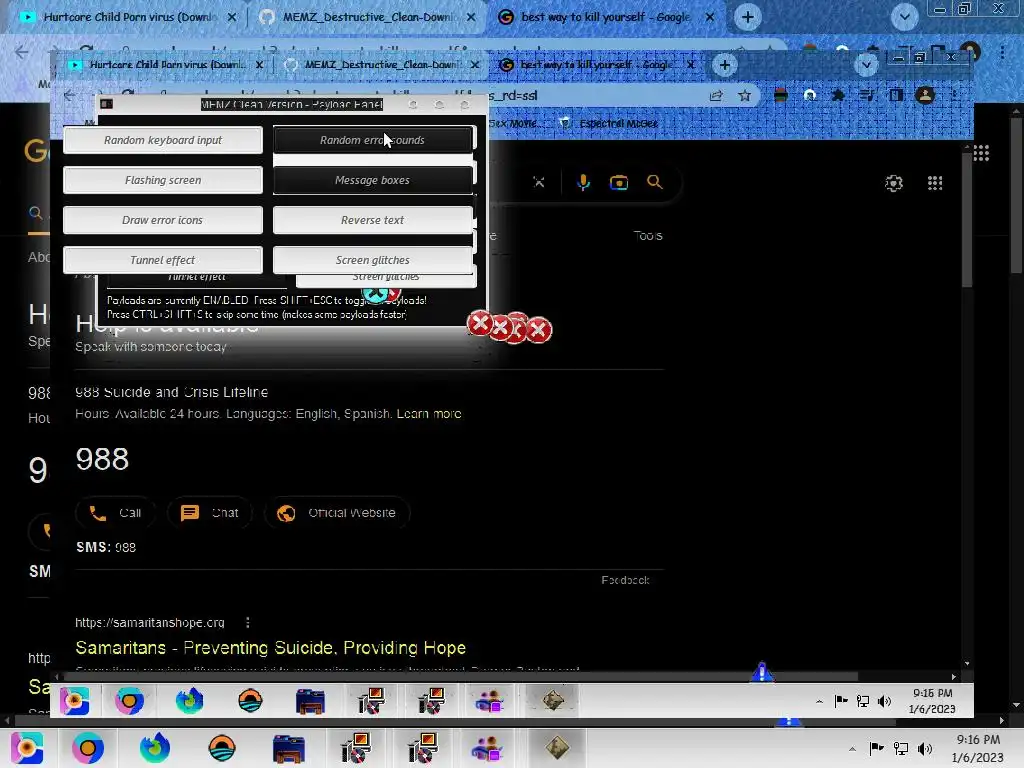Open the Espectral McGee bookmark
Screen dimensions: 1024x768
point(610,123)
